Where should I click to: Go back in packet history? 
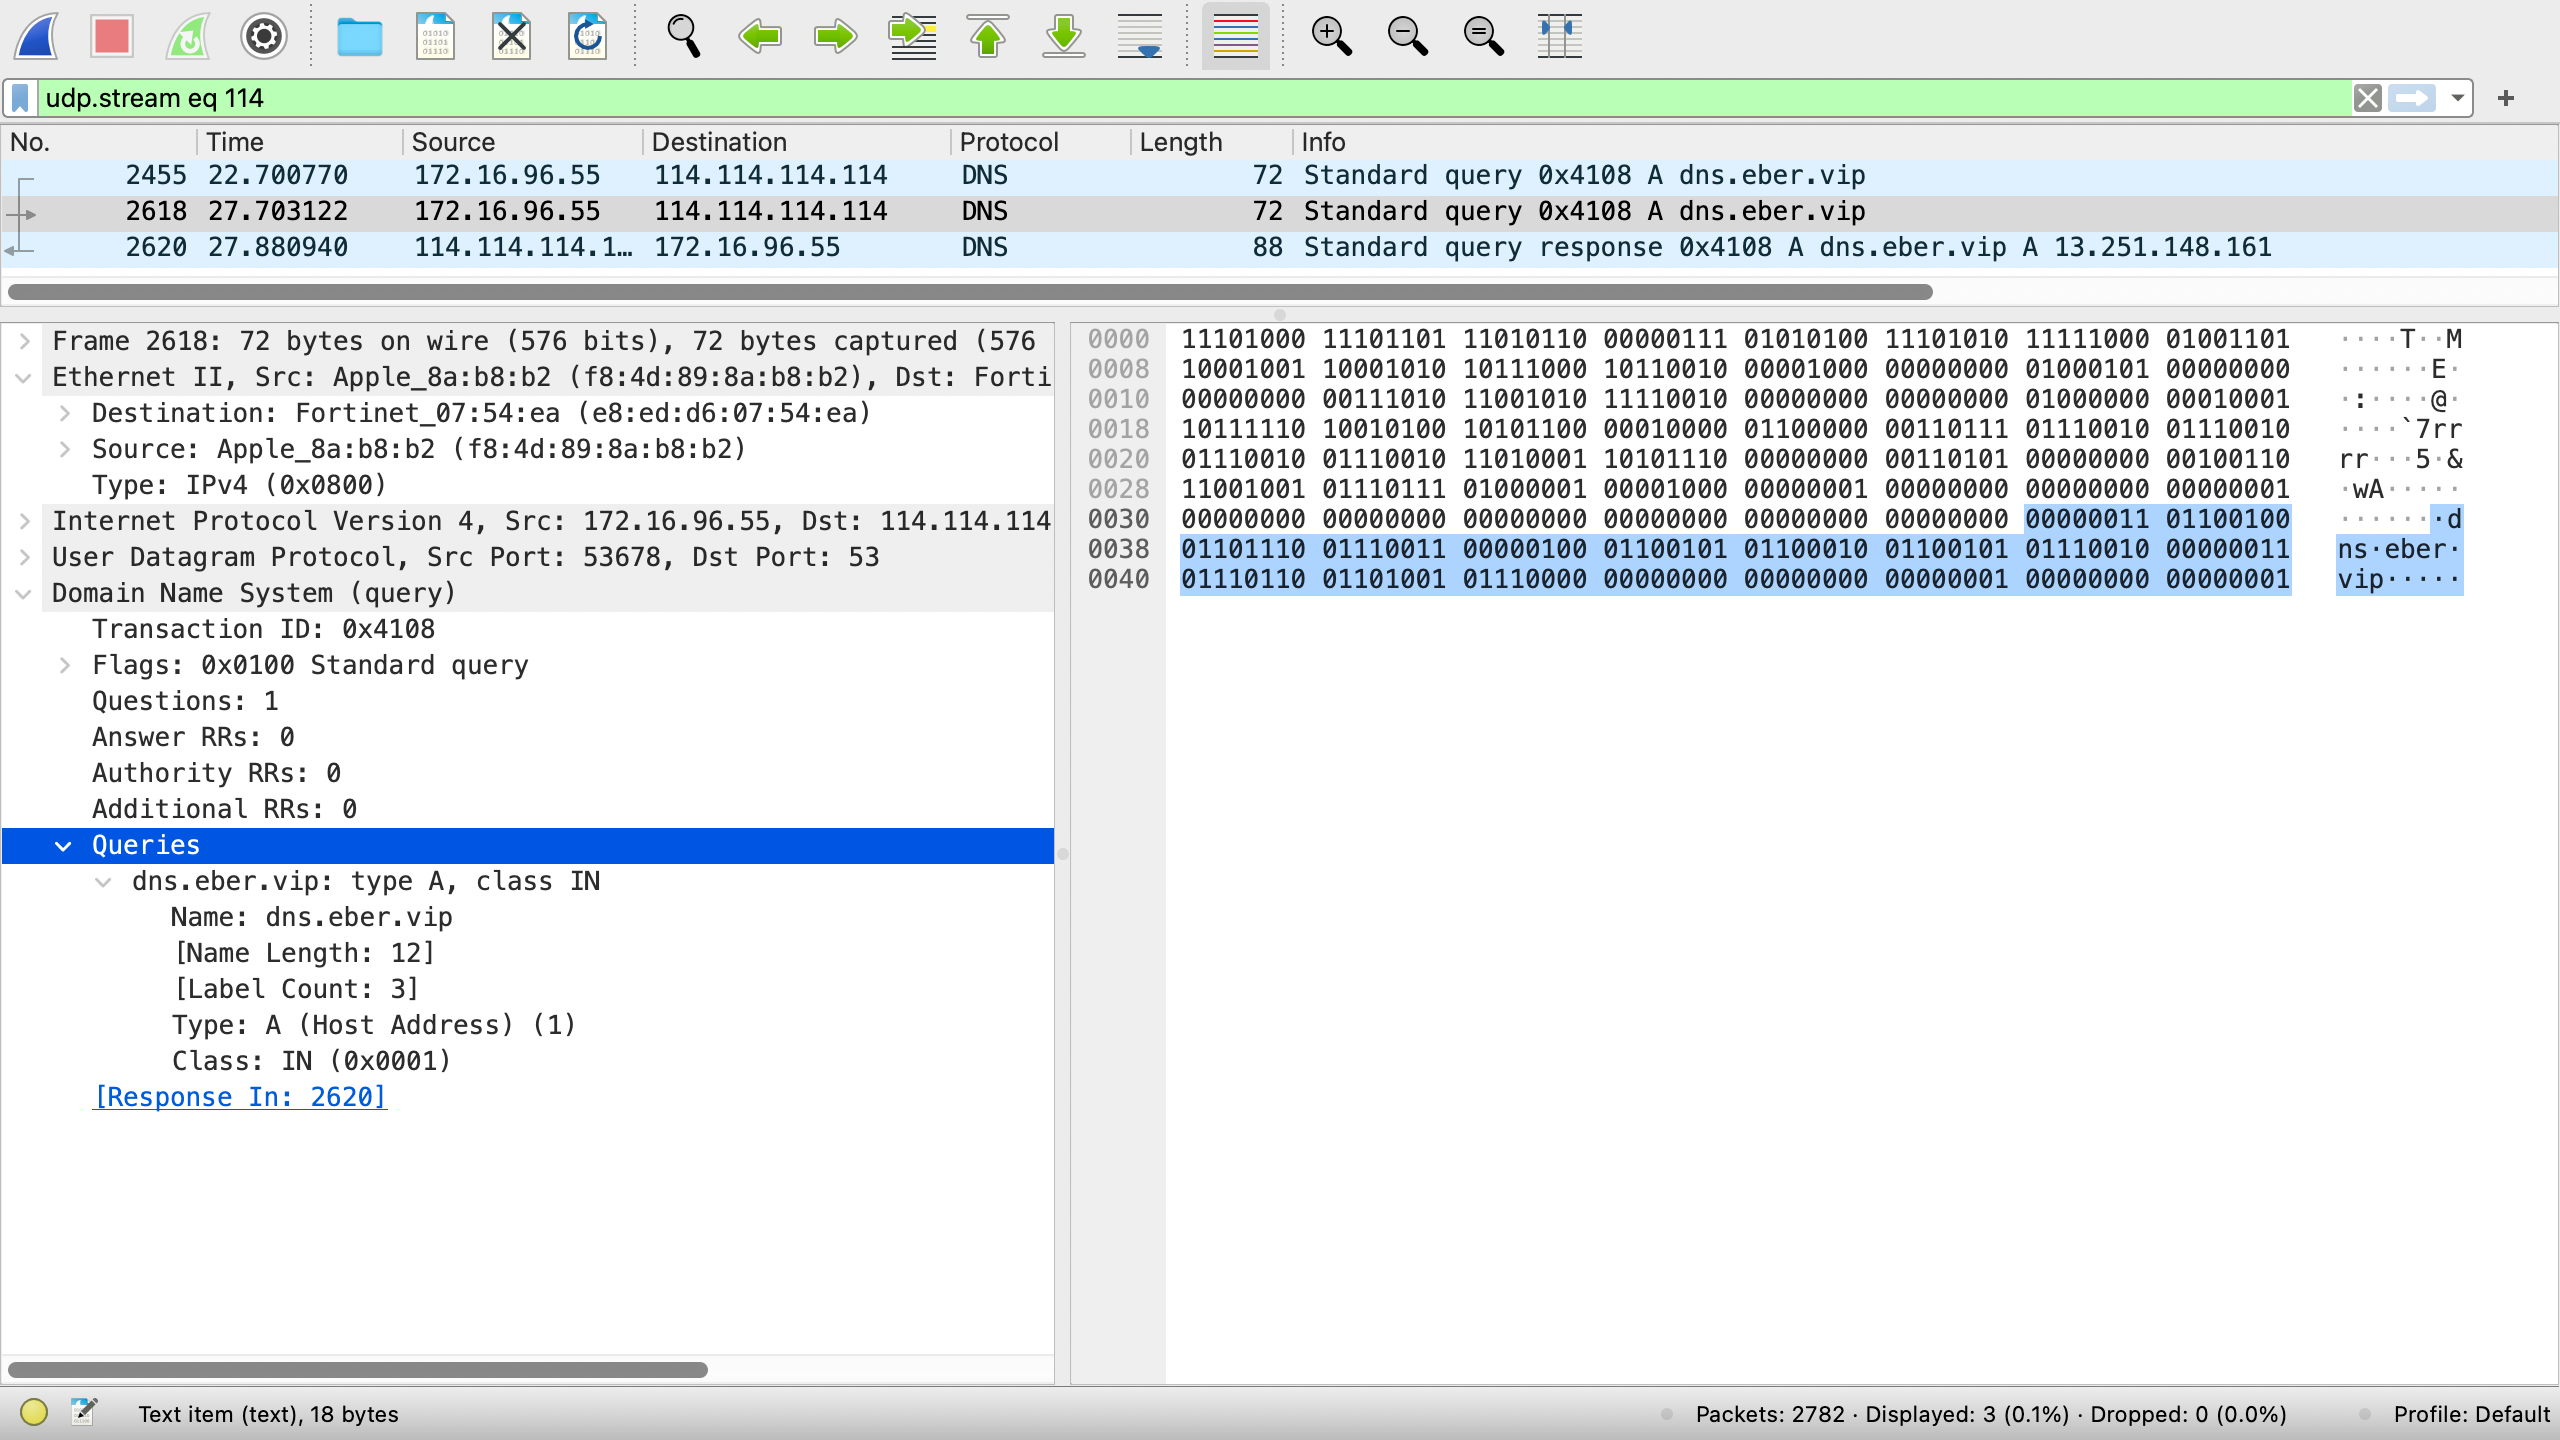(x=760, y=37)
